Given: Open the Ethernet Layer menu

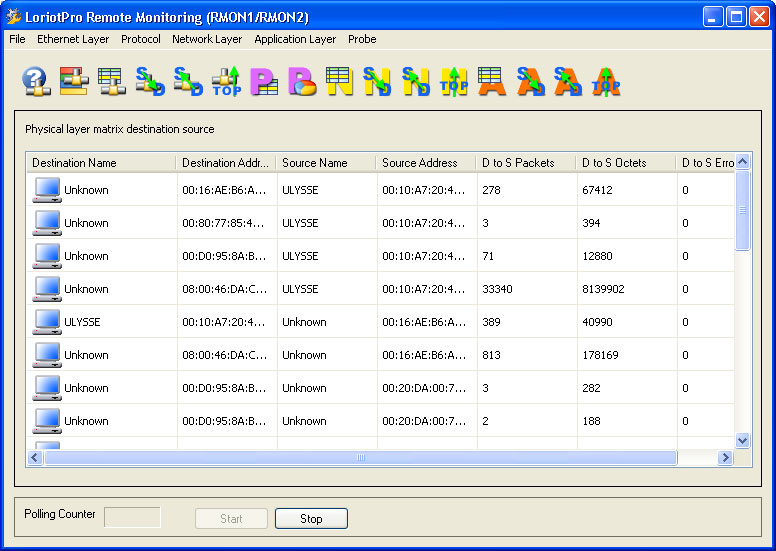Looking at the screenshot, I should pos(73,39).
